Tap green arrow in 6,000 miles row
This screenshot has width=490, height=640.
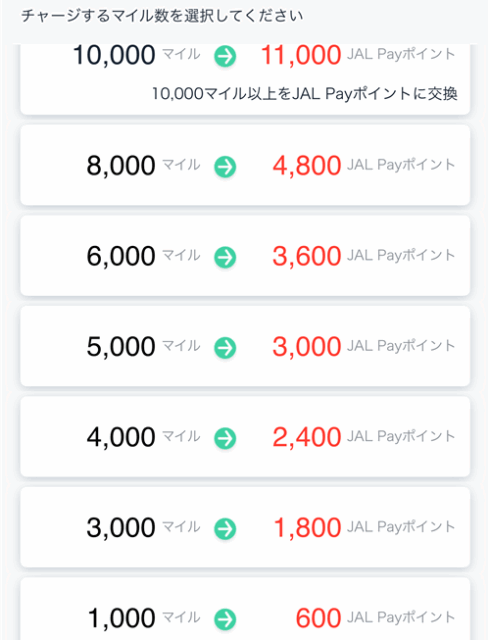(x=225, y=257)
